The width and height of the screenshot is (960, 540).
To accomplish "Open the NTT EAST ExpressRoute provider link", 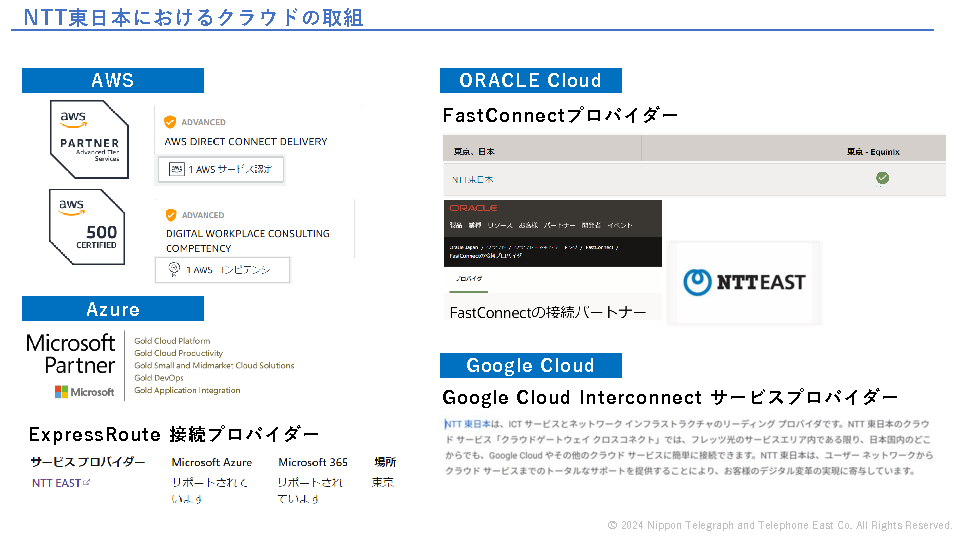I will pyautogui.click(x=56, y=483).
